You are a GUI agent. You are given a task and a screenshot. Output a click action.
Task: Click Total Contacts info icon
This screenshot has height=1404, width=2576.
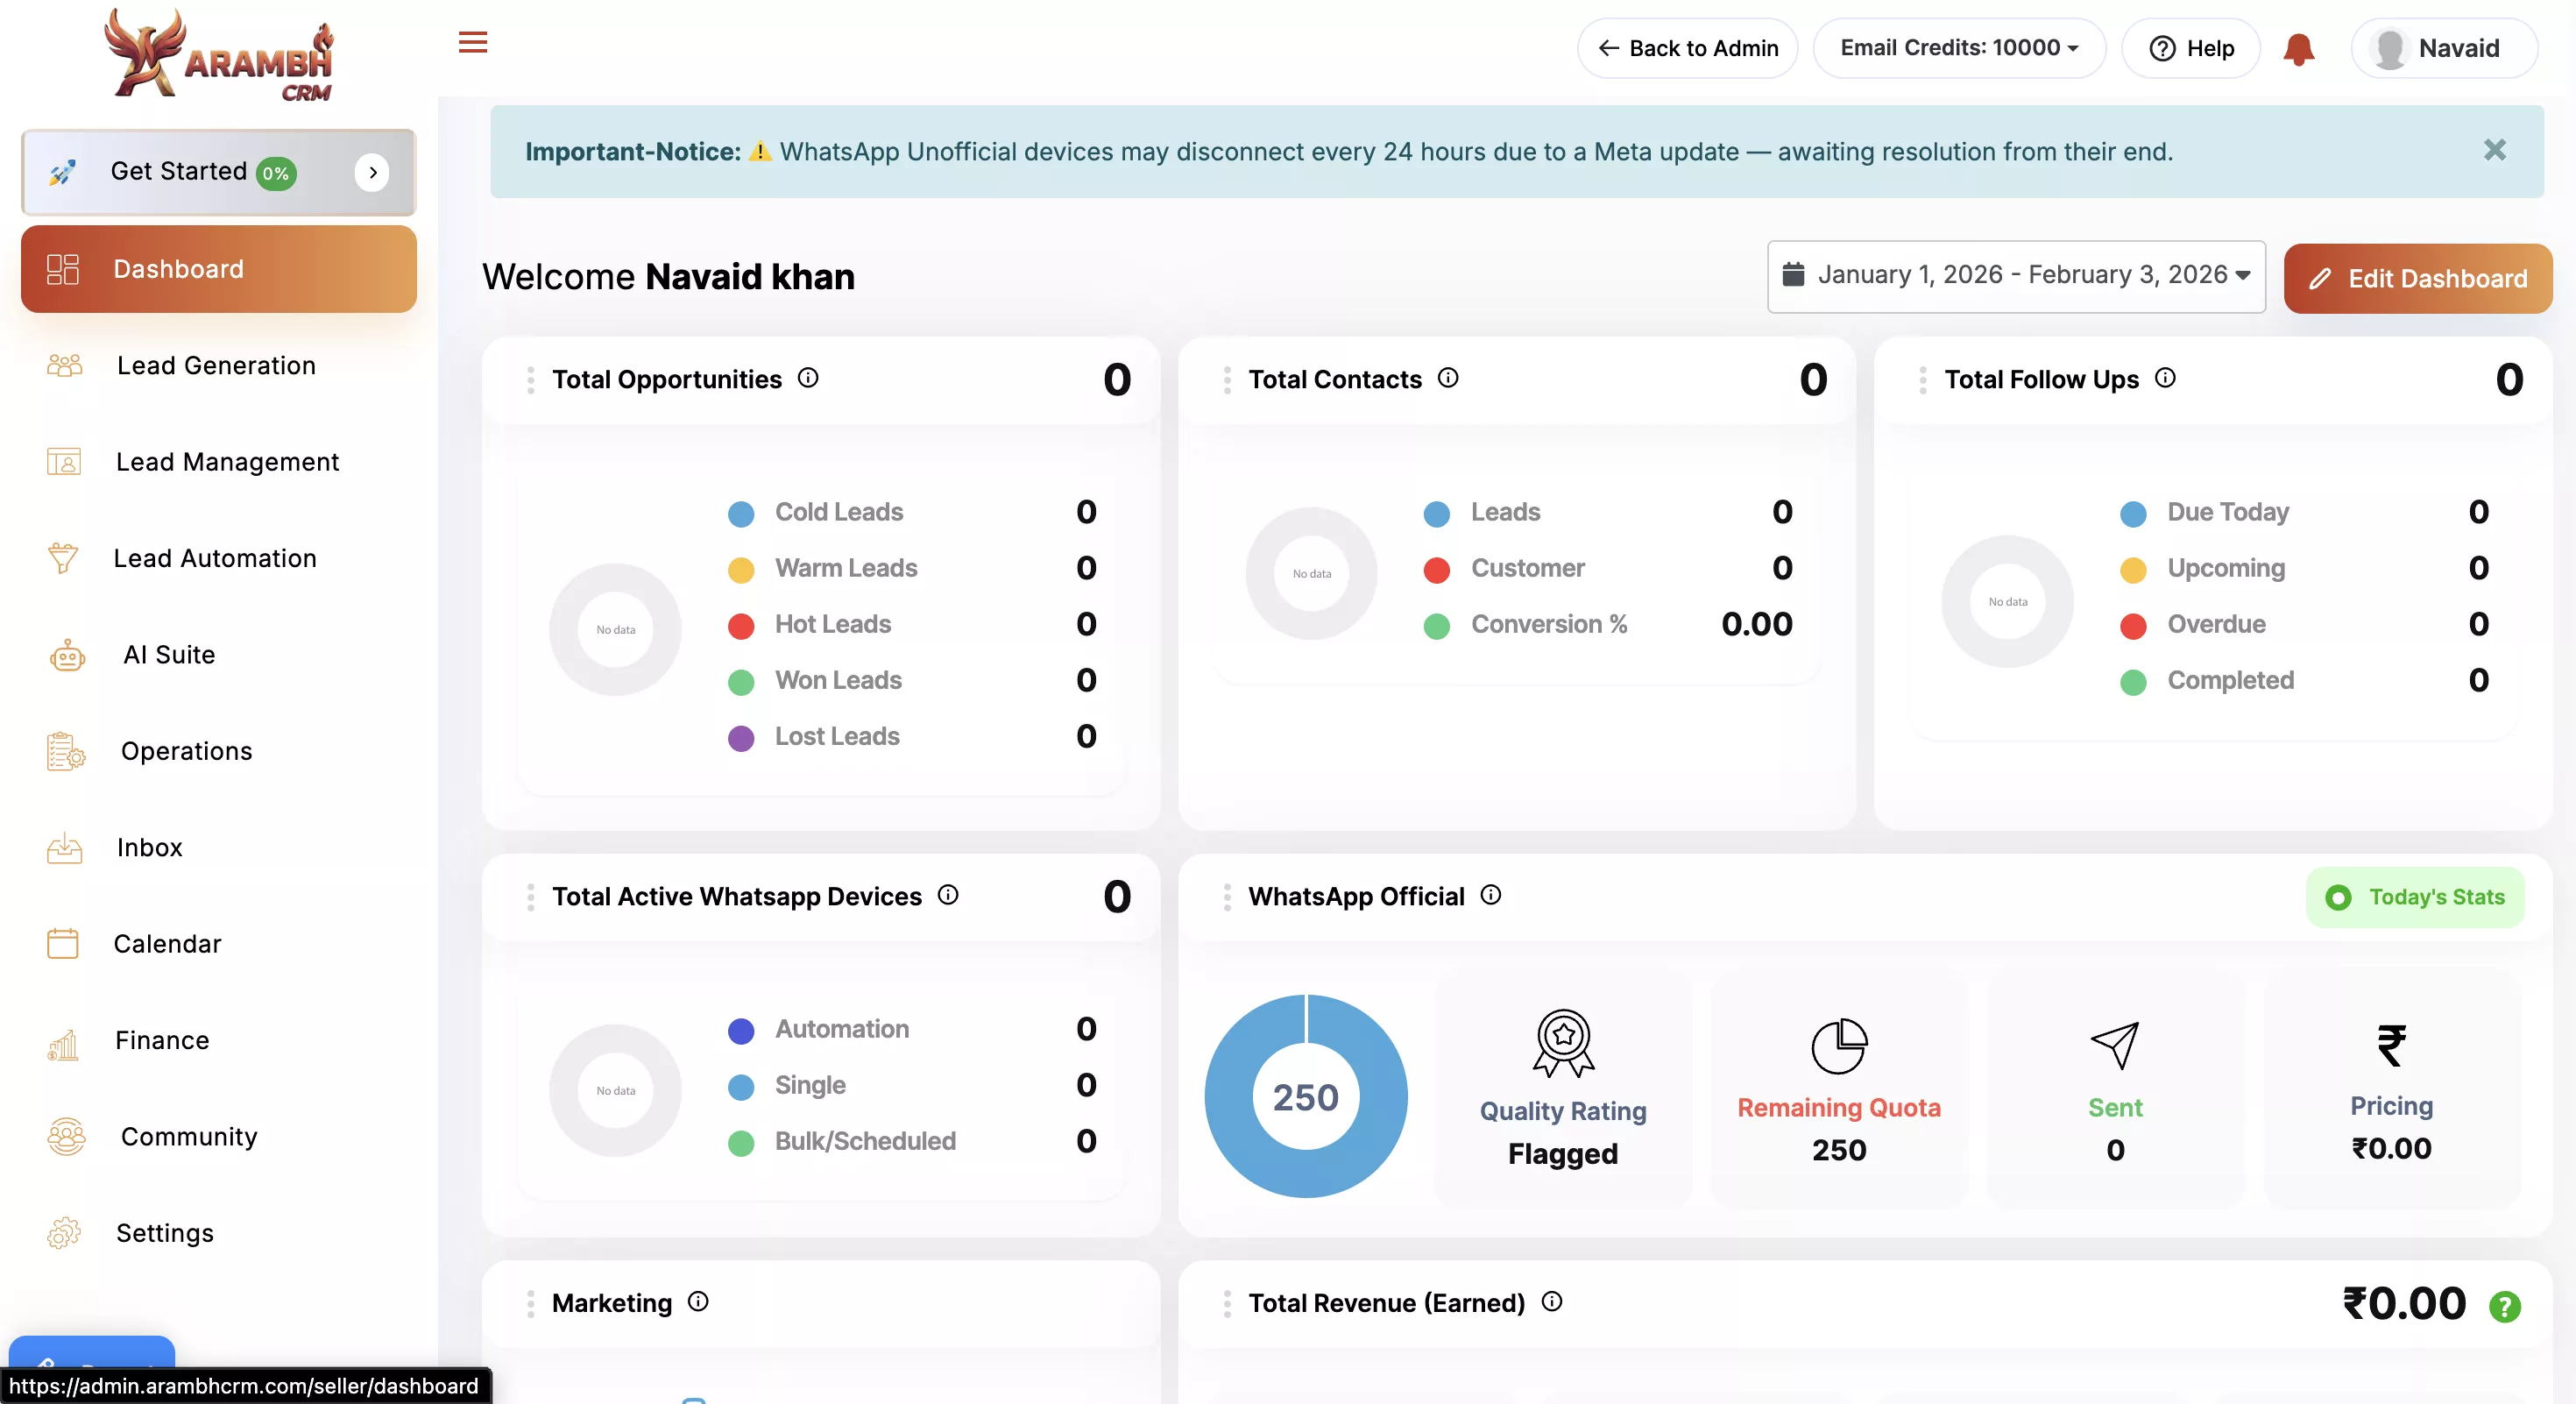click(1448, 378)
